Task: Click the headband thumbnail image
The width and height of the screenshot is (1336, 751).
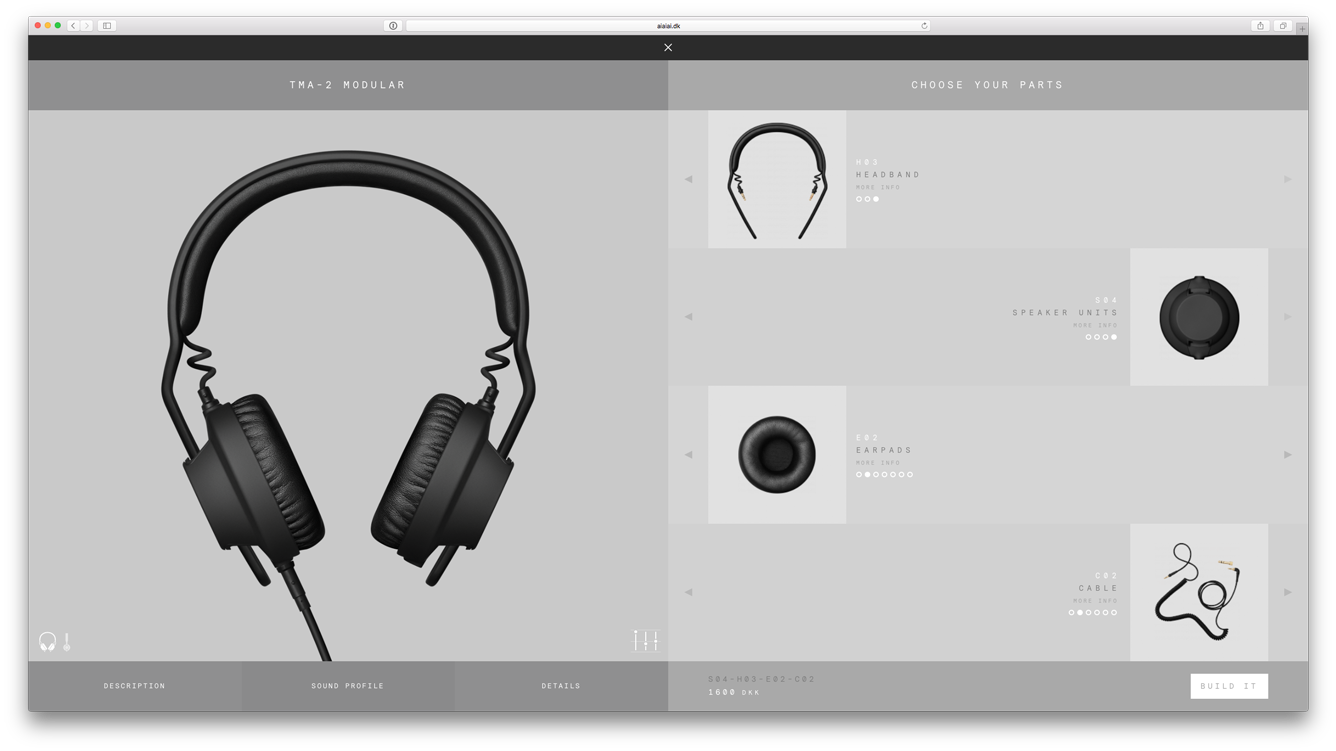Action: point(777,179)
